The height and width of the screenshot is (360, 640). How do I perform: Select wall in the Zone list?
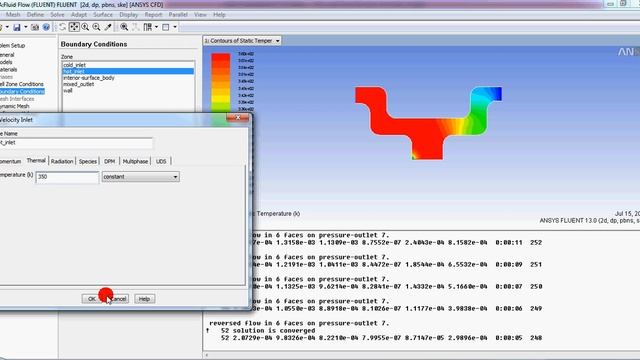point(128,91)
